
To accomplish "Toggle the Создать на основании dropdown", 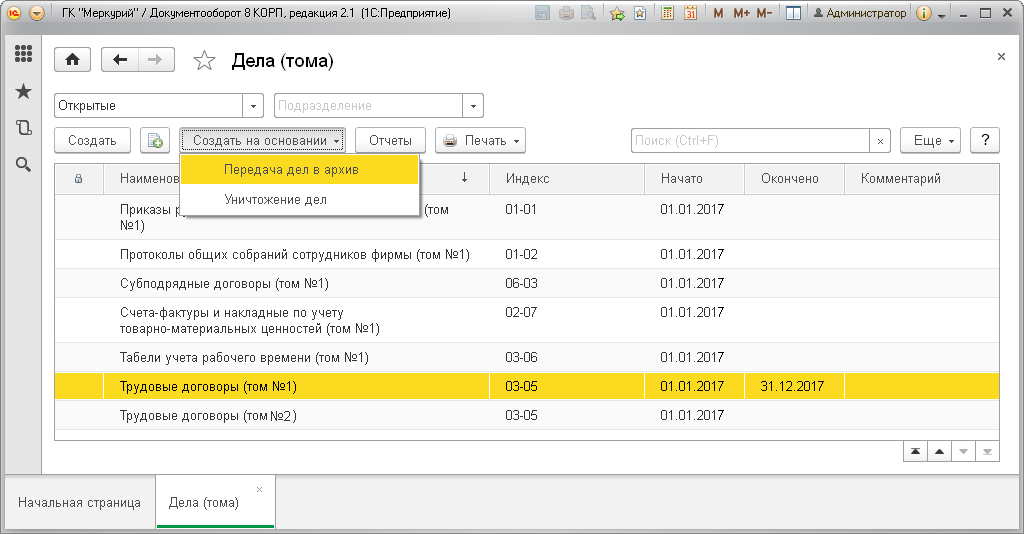I will pos(263,140).
